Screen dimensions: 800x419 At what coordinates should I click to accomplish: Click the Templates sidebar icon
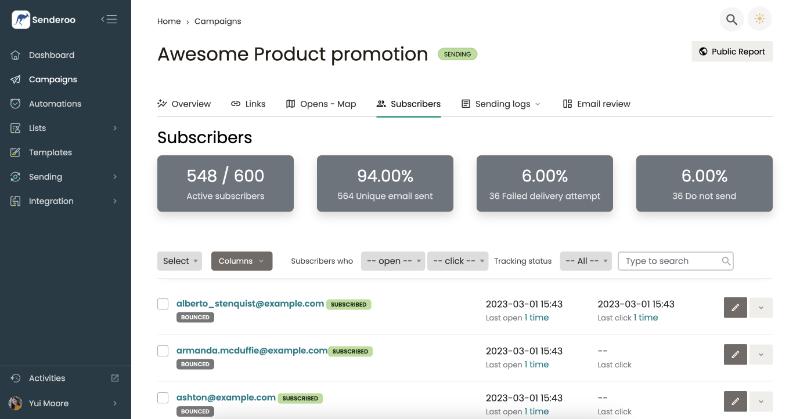point(15,153)
